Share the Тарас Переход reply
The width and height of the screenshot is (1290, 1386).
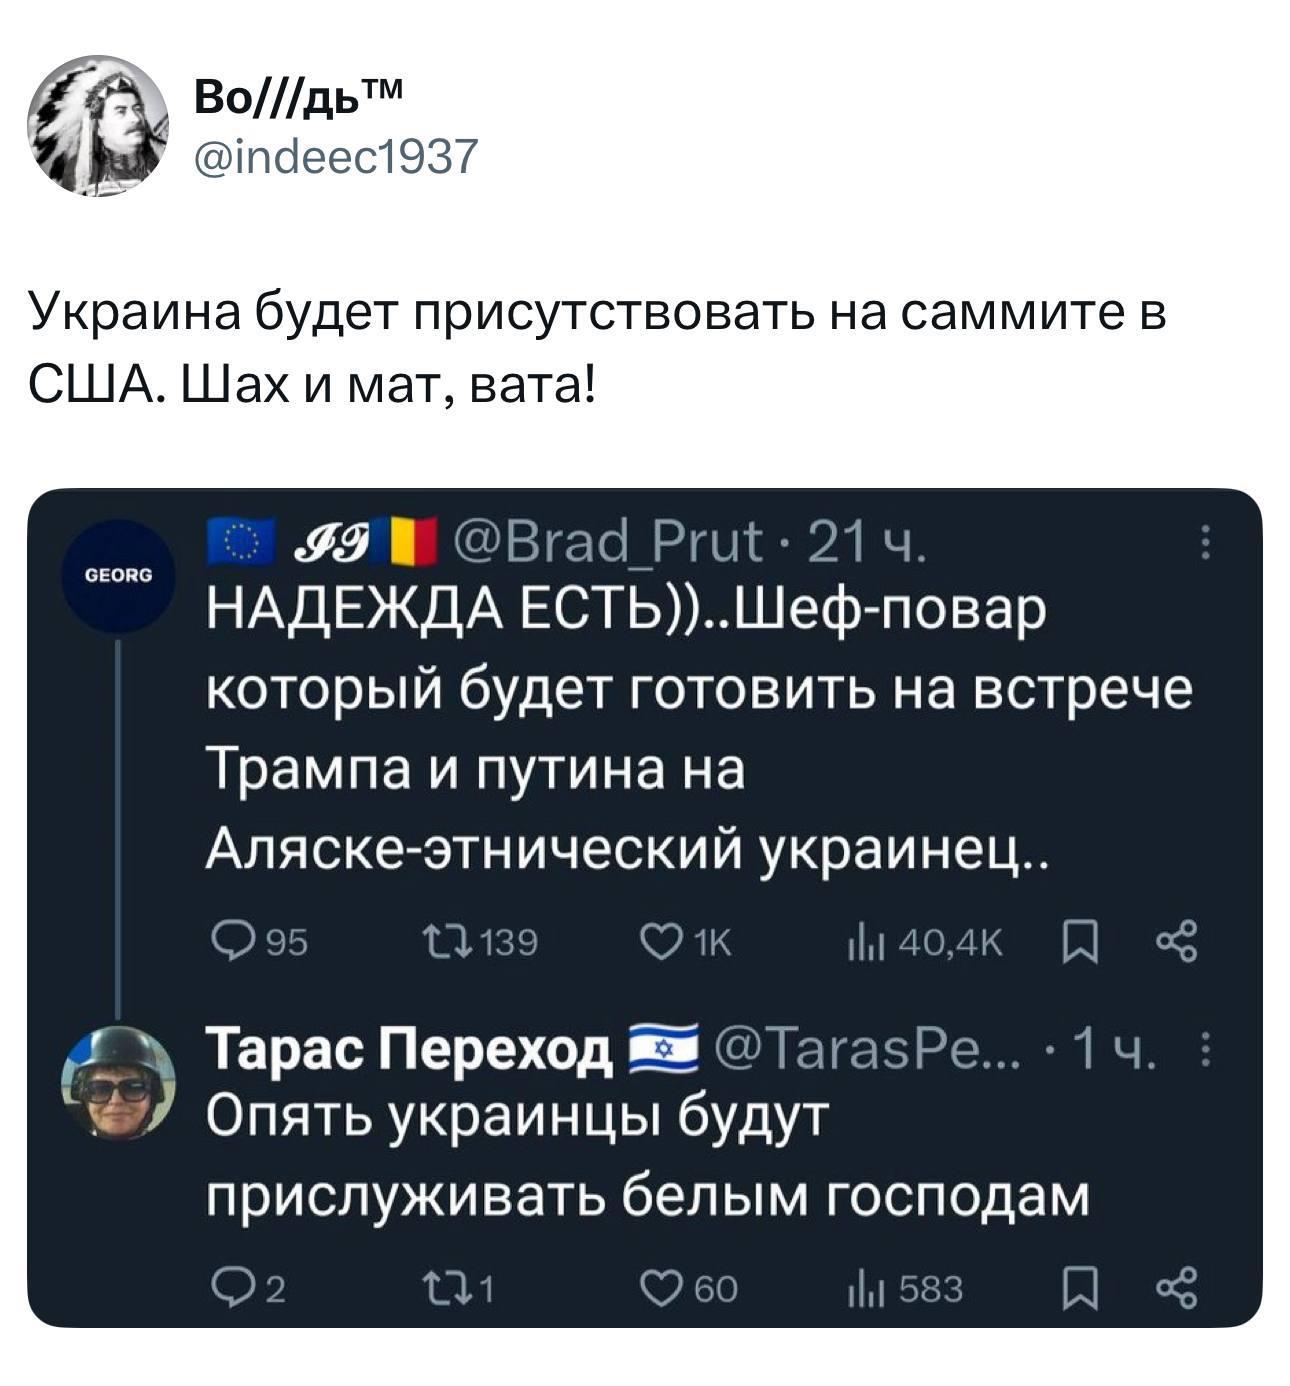[x=1174, y=1290]
